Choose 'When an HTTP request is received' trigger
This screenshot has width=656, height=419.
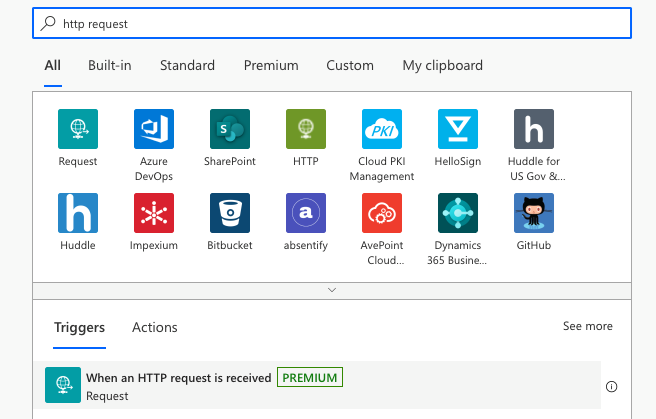coord(318,385)
